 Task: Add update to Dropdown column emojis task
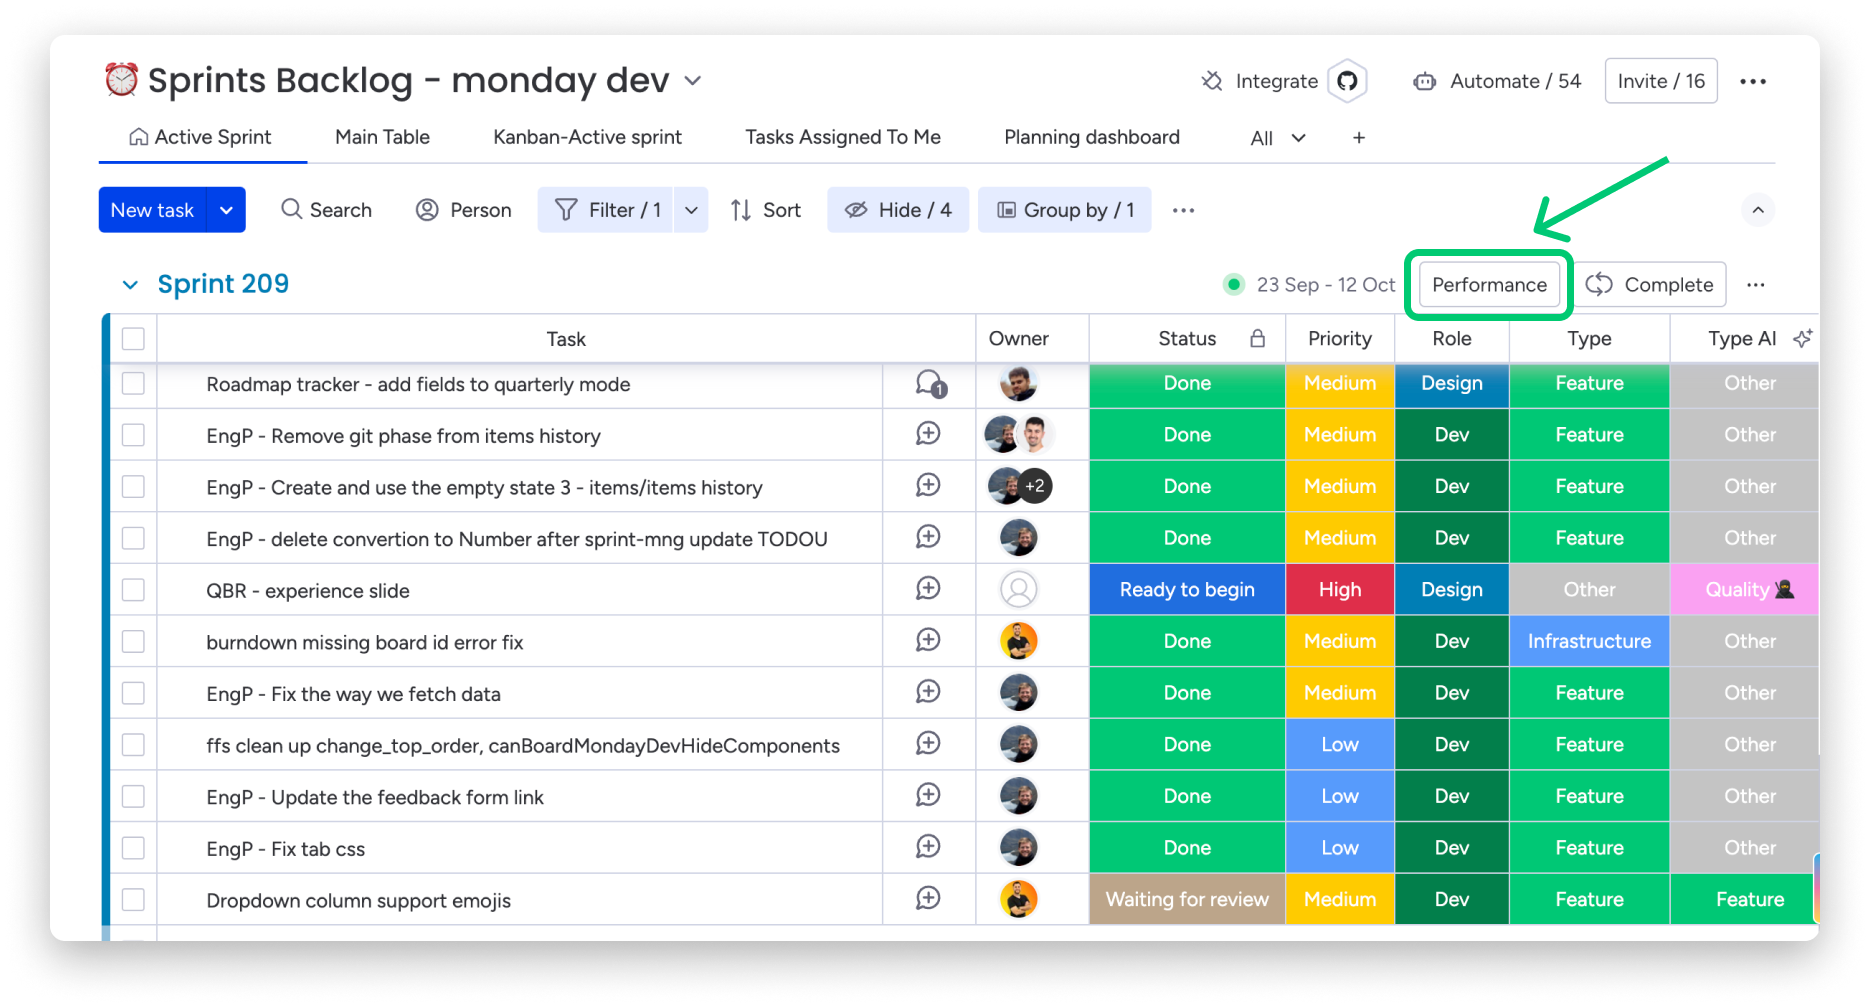coord(928,898)
